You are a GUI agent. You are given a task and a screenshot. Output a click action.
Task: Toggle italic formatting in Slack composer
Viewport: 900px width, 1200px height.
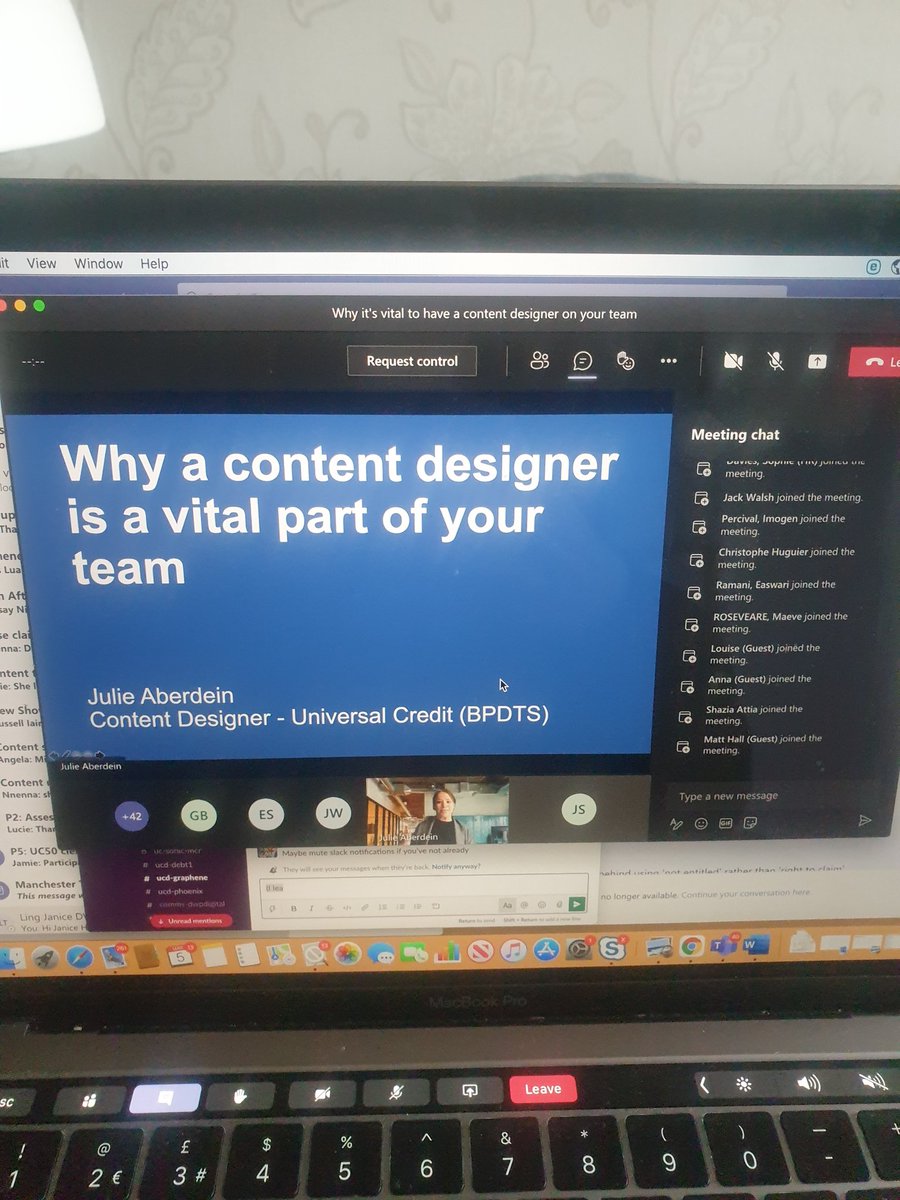pos(311,908)
